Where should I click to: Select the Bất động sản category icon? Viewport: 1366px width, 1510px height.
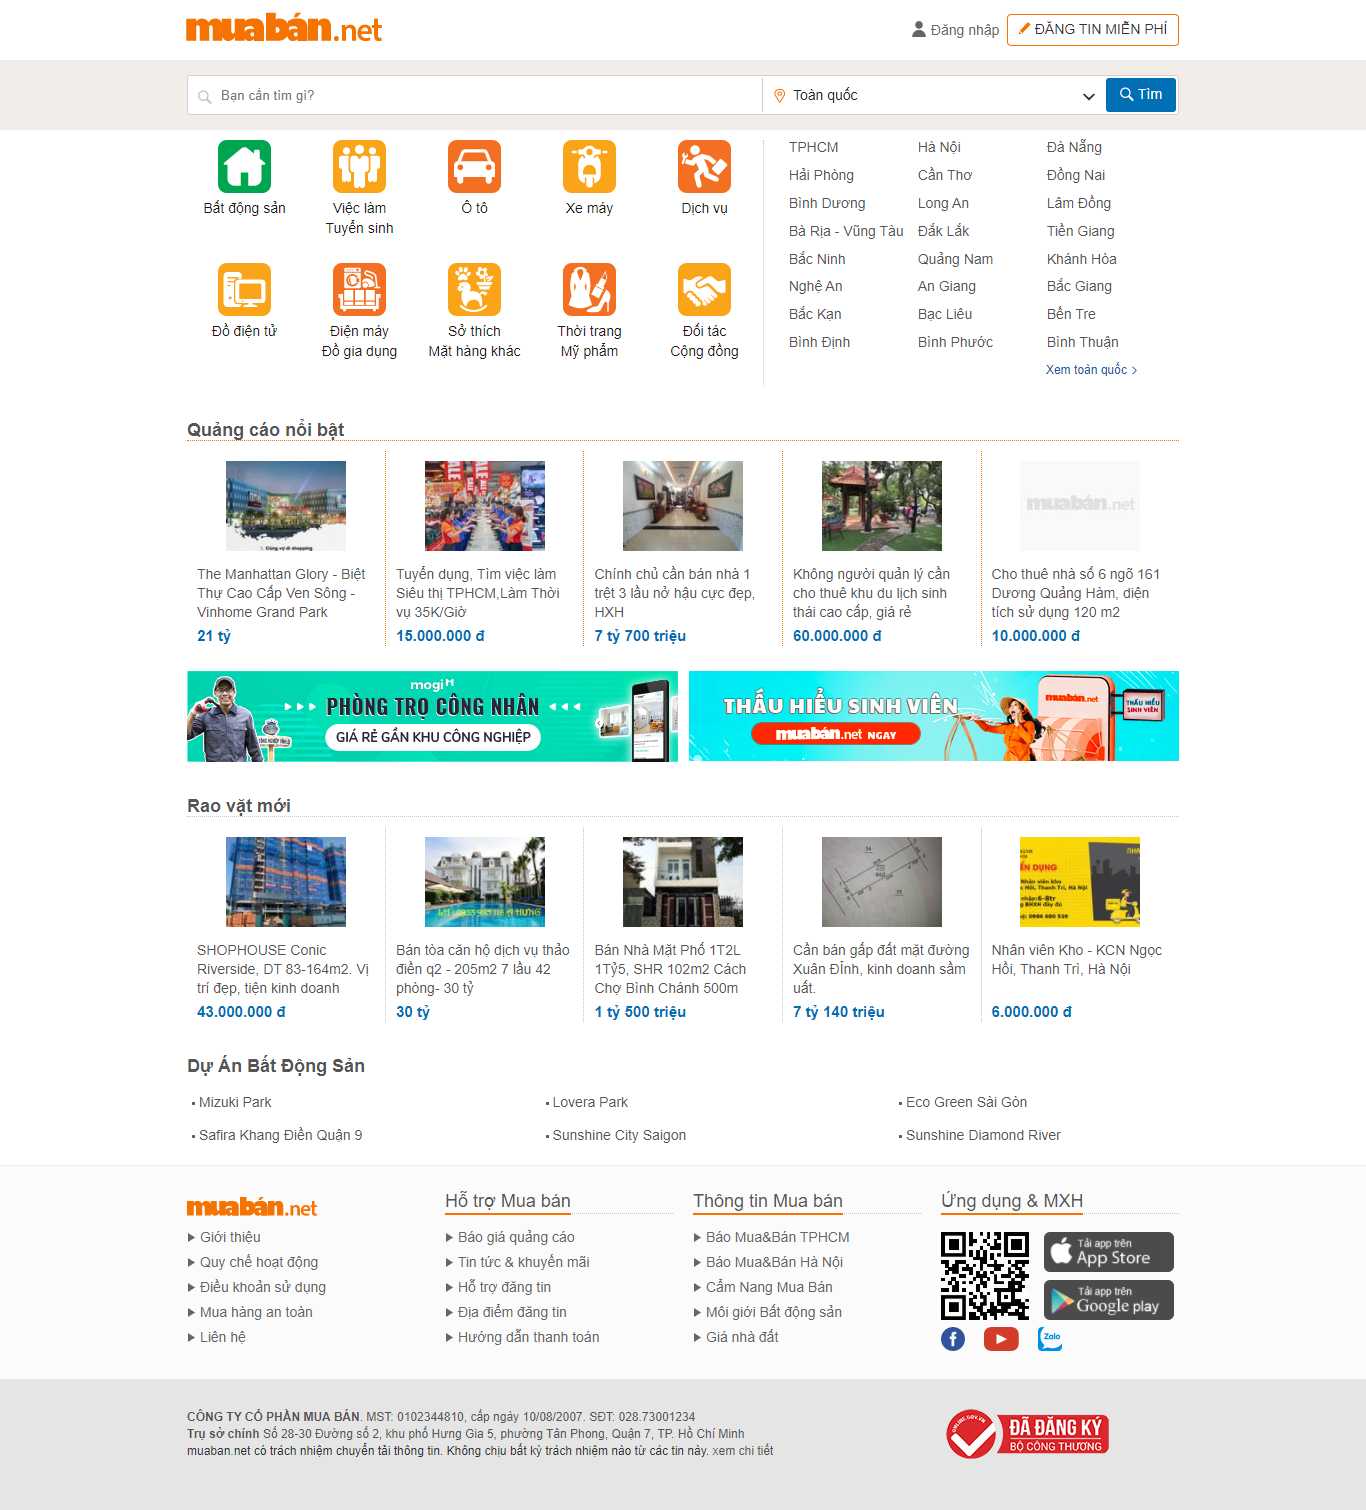pyautogui.click(x=243, y=168)
